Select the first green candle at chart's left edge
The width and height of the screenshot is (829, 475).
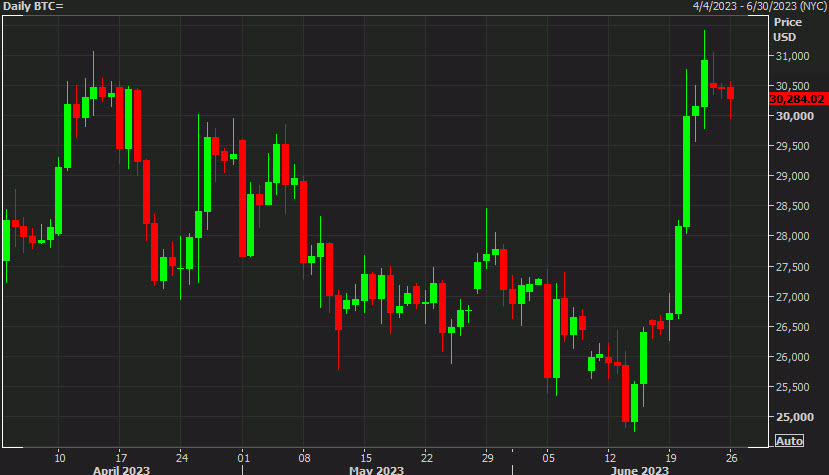point(6,241)
